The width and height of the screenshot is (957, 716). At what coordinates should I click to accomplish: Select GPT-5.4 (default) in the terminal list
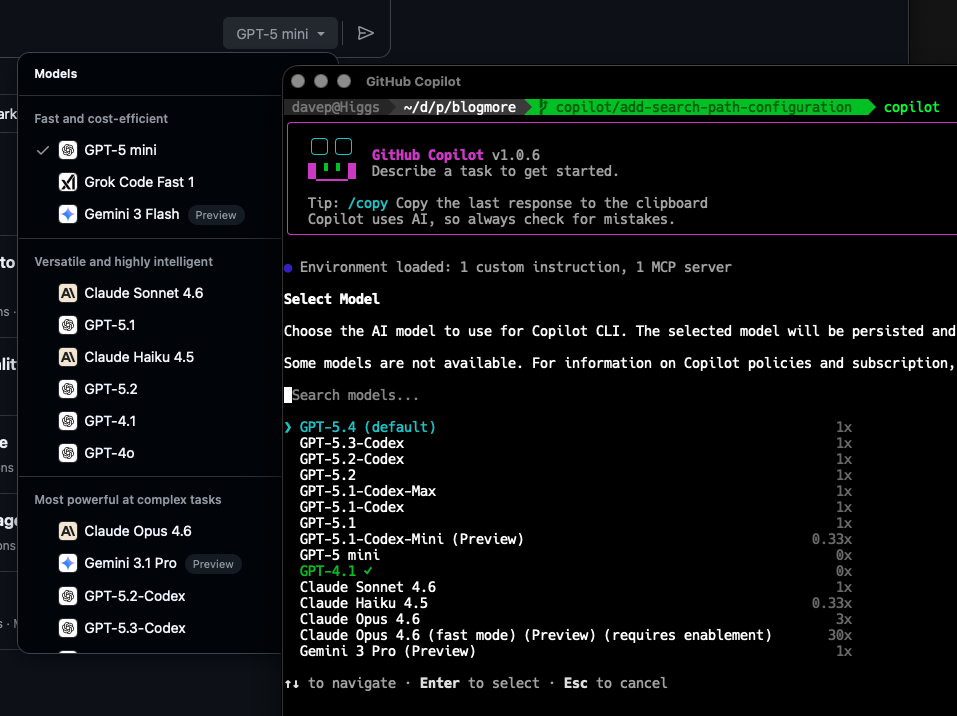coord(367,427)
